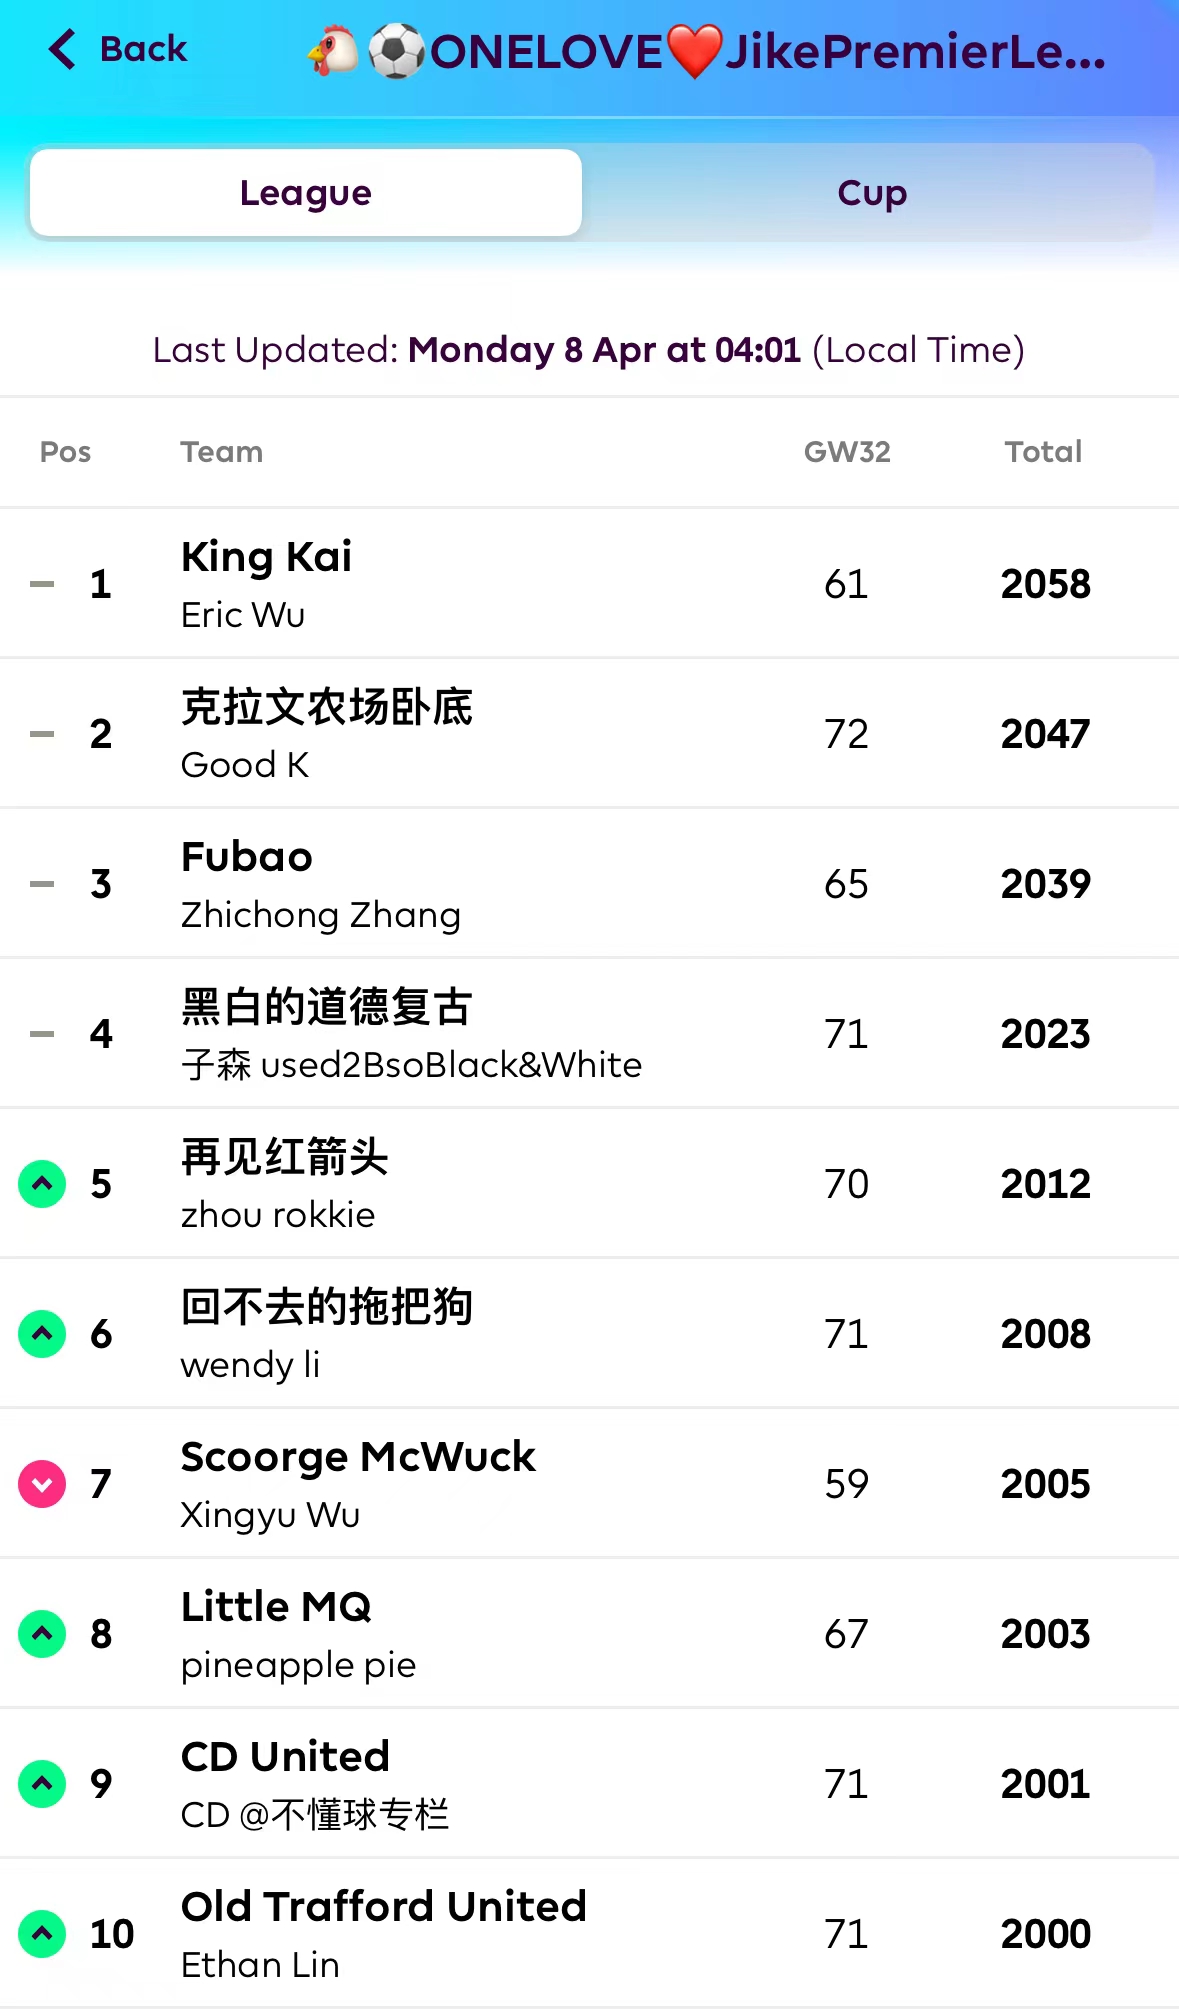This screenshot has height=2010, width=1179.
Task: Click green up arrow beside position 6
Action: [42, 1334]
